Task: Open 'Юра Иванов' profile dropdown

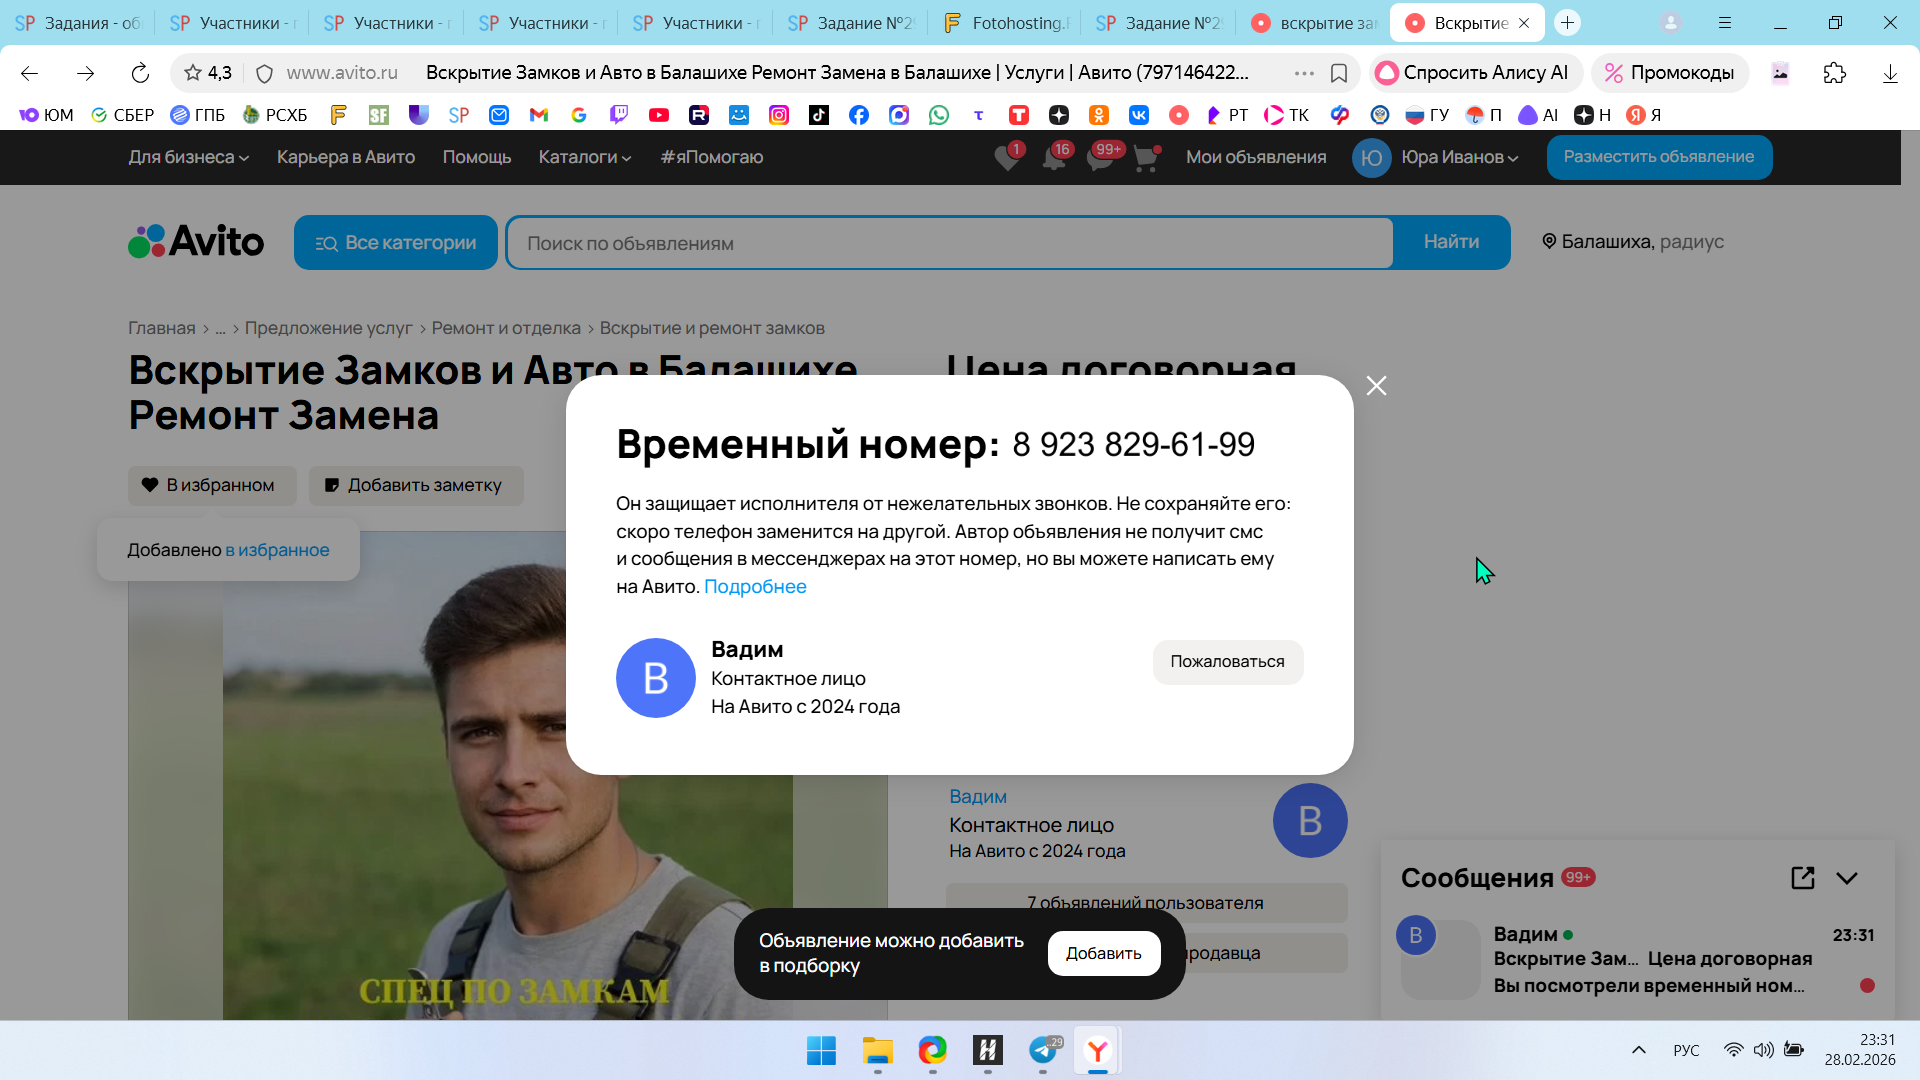Action: tap(1458, 157)
